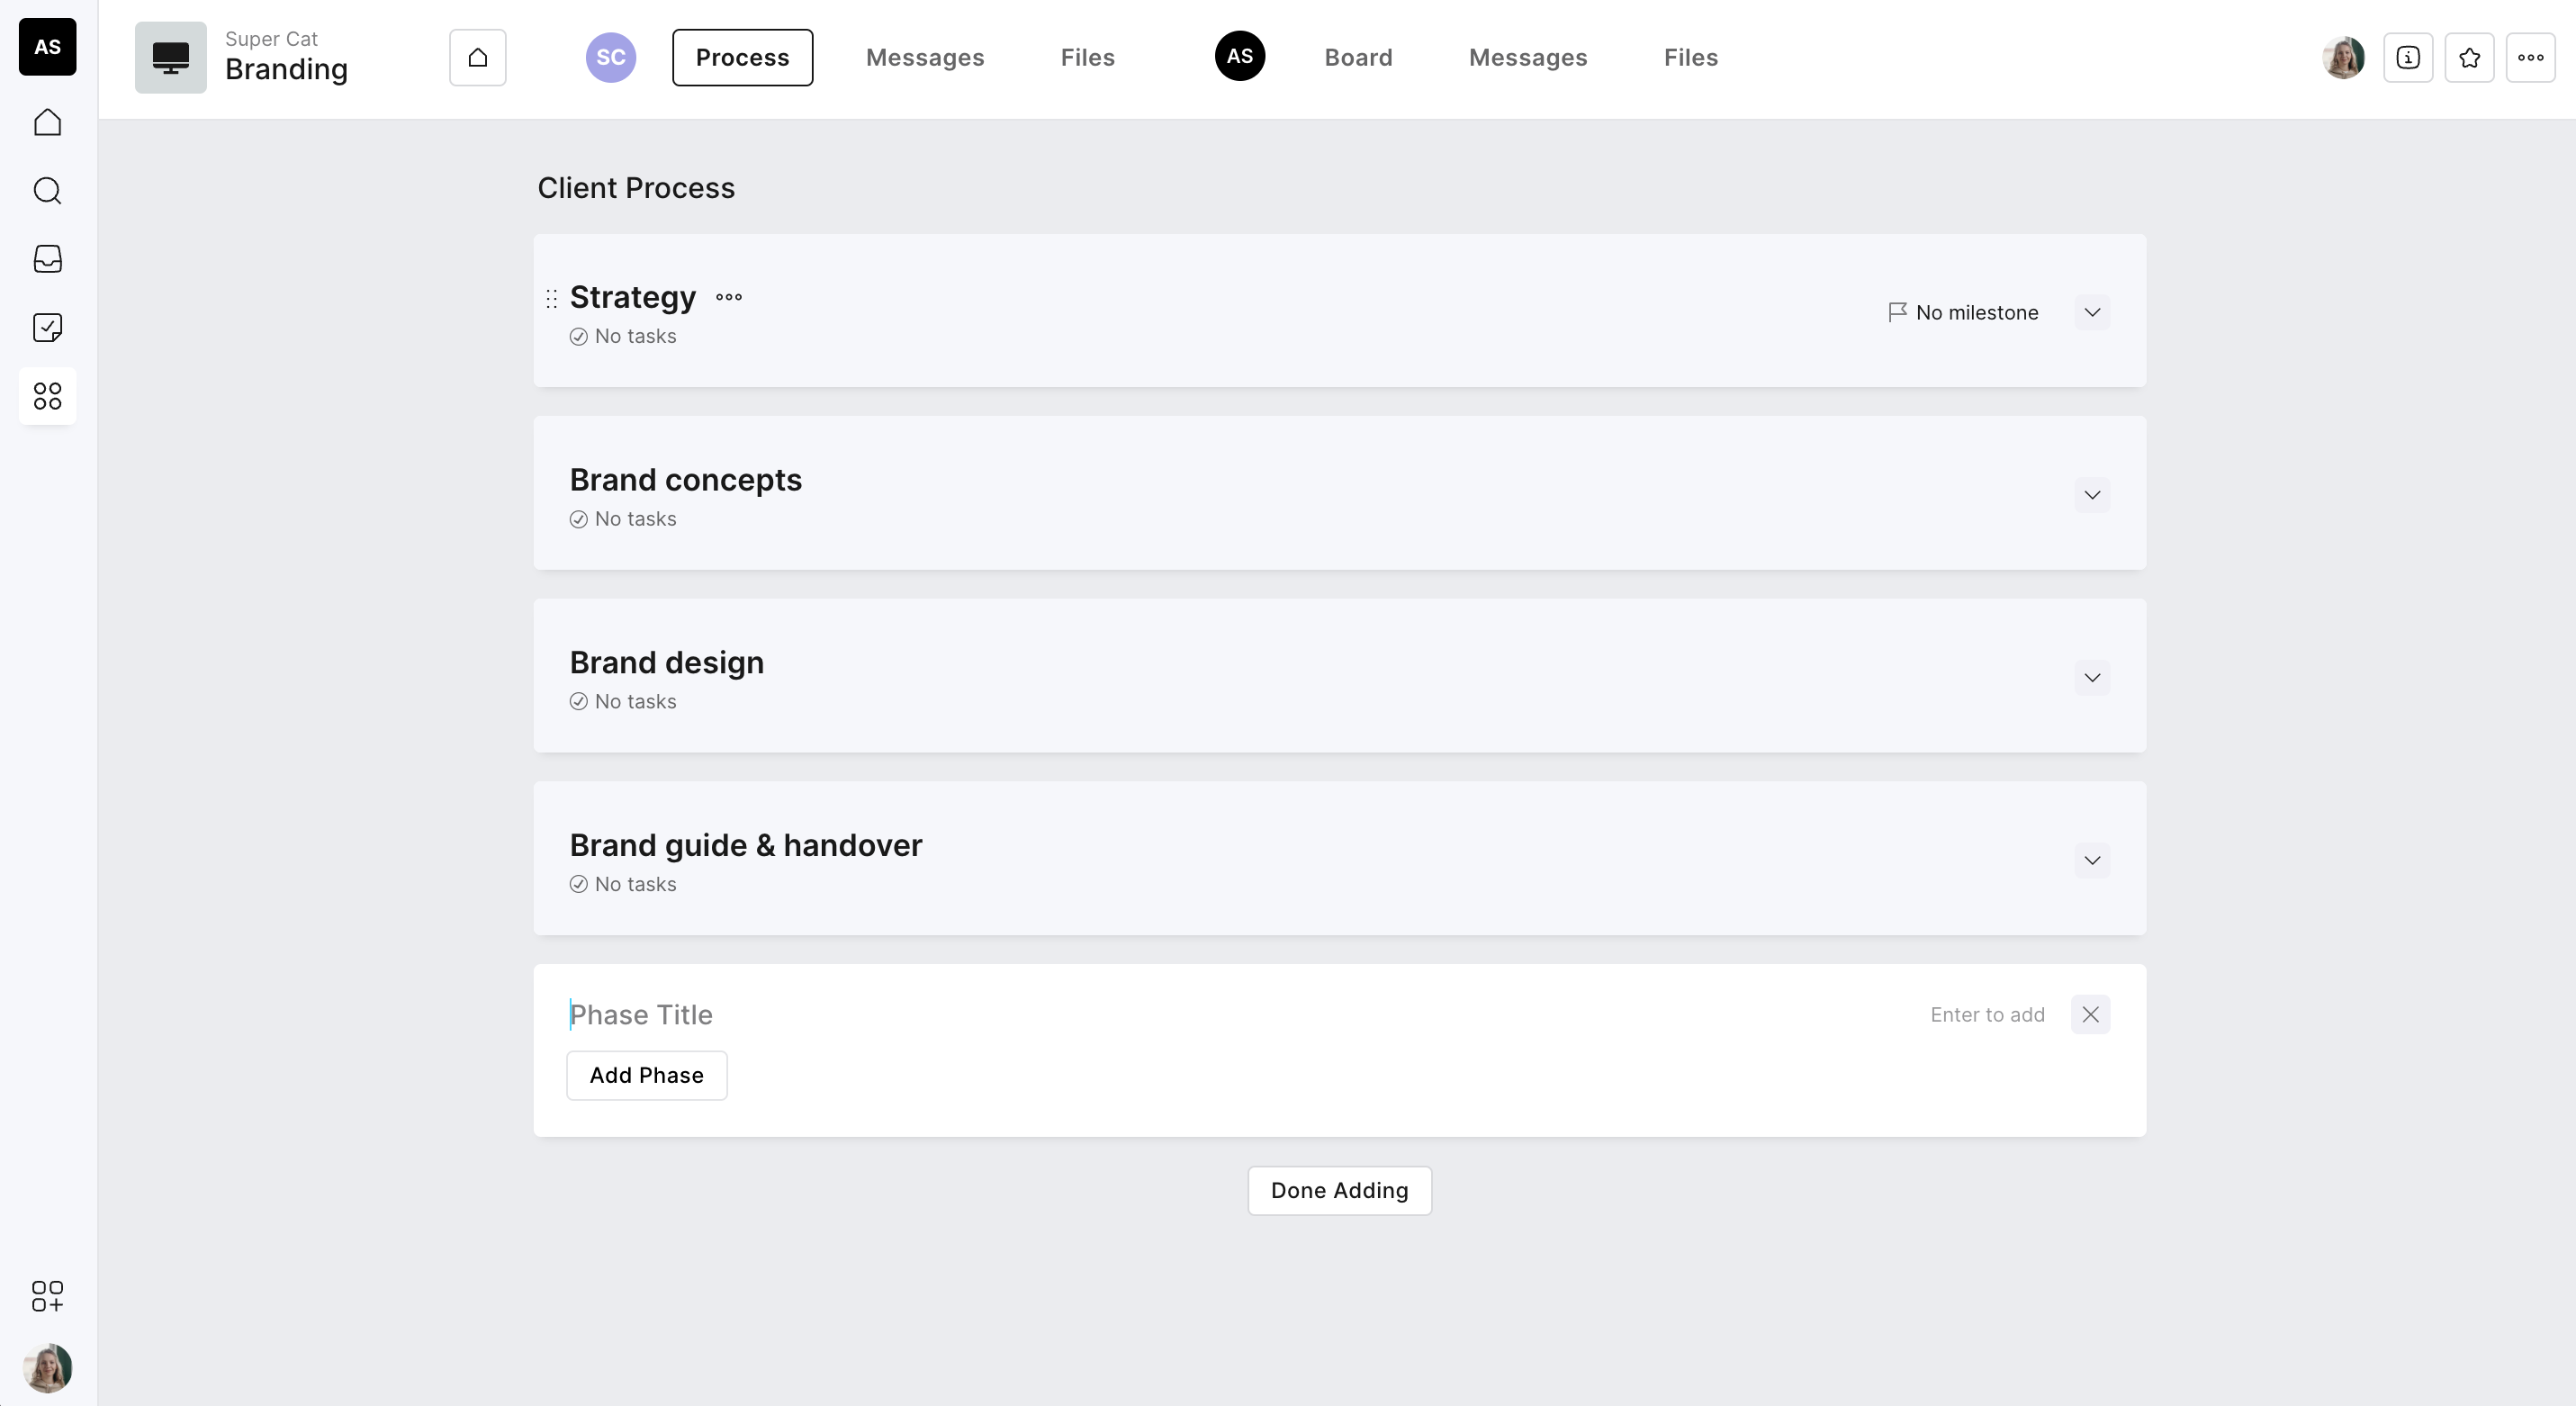Click the Add Phase button
2576x1406 pixels.
click(646, 1075)
